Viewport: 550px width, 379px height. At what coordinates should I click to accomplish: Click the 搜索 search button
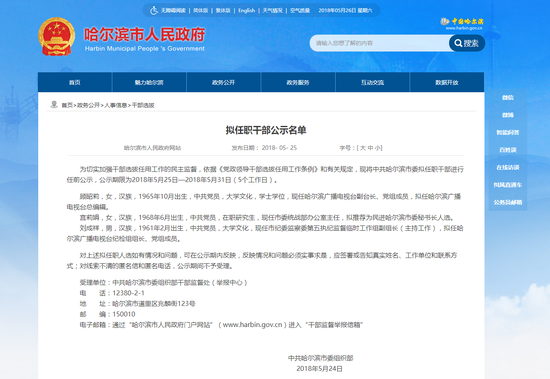click(467, 43)
